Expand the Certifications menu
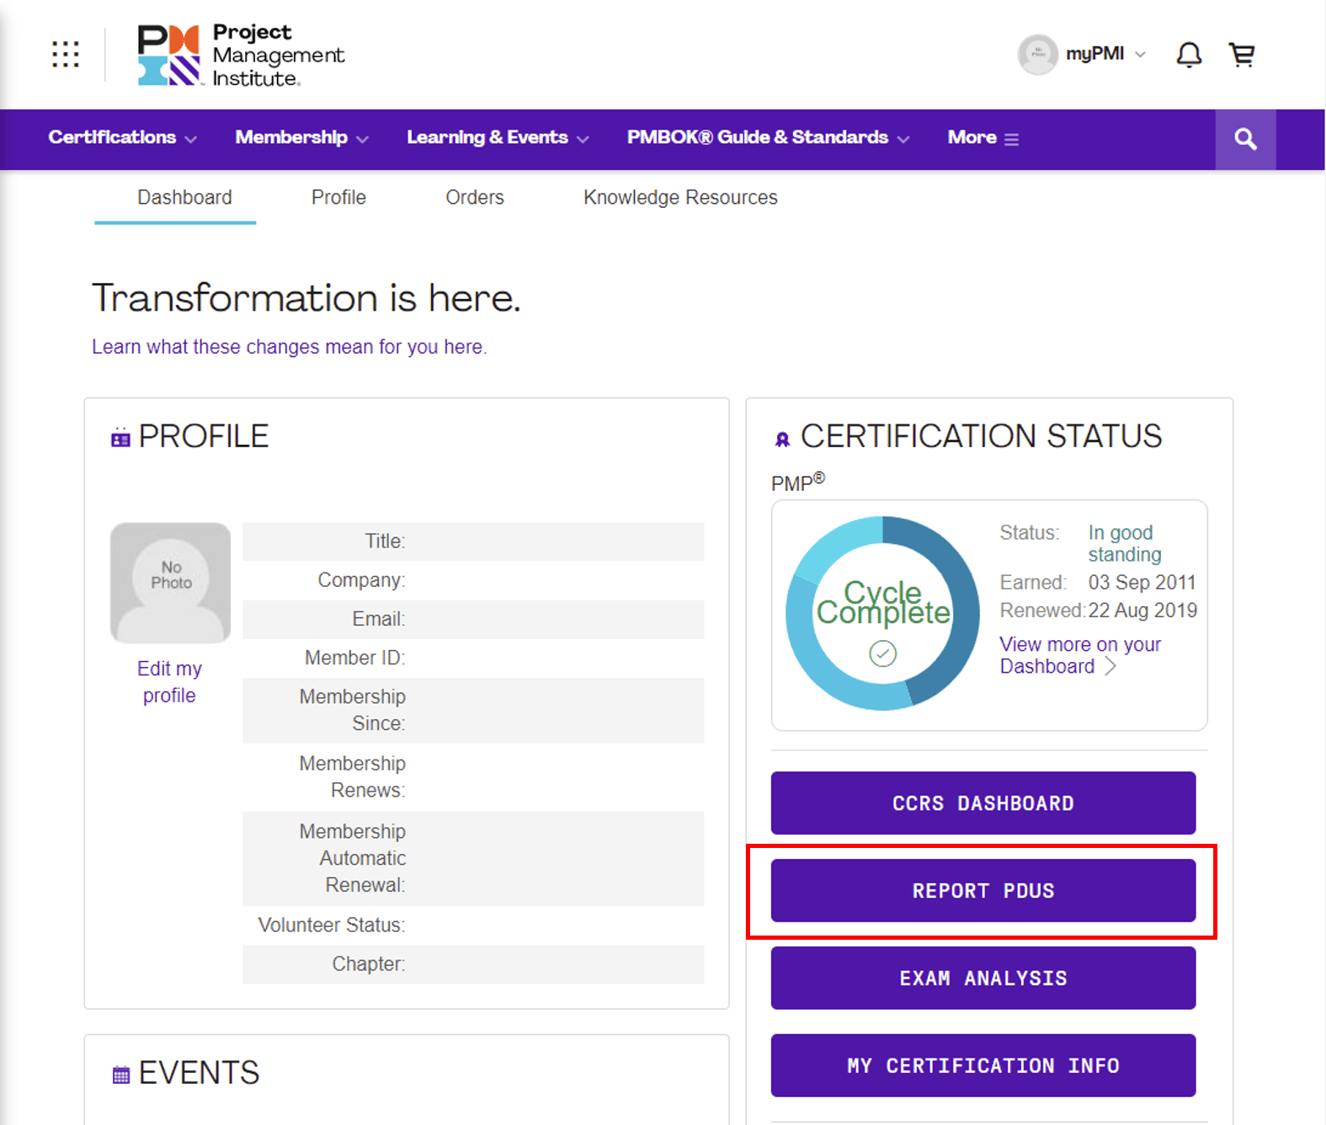This screenshot has height=1125, width=1326. [123, 138]
